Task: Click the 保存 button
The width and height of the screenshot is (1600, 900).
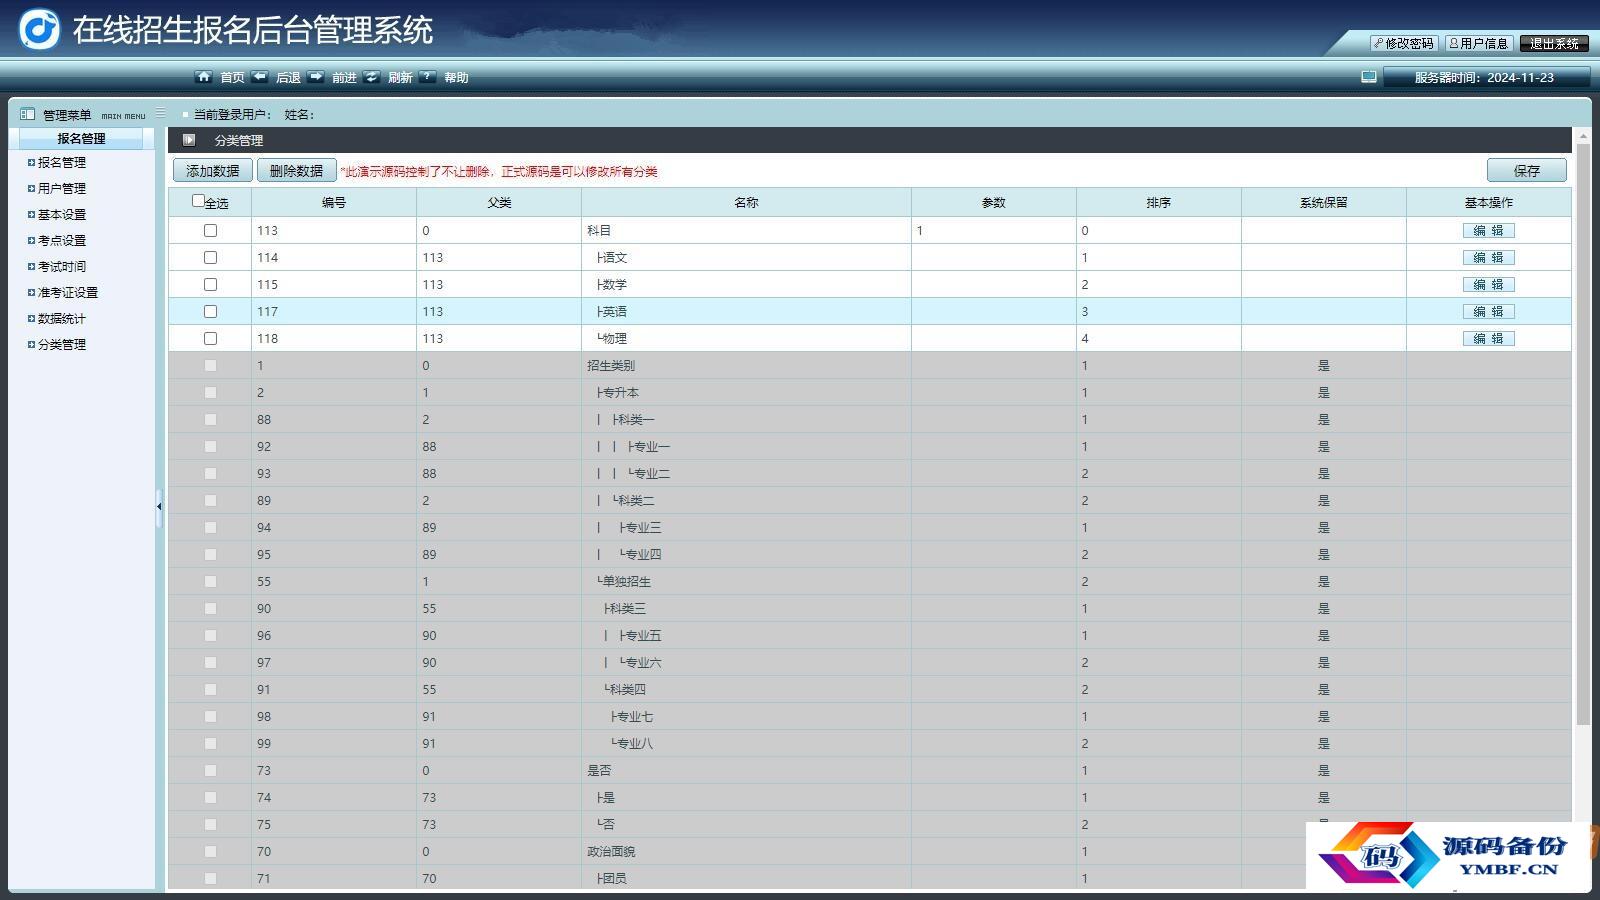Action: click(x=1526, y=171)
